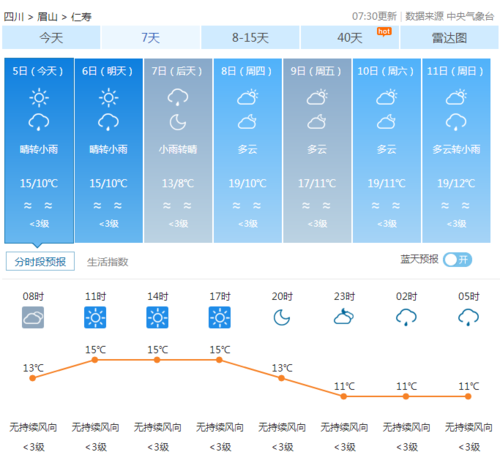Select the 分时段预报 tab
The height and width of the screenshot is (471, 500).
pyautogui.click(x=40, y=261)
